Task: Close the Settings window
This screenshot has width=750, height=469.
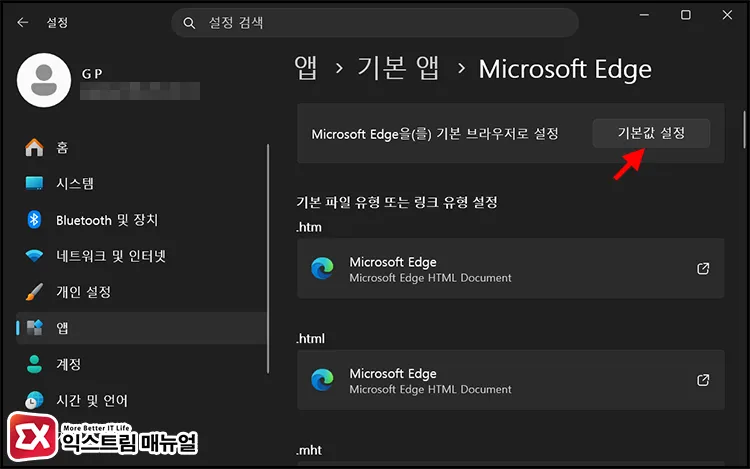Action: (x=727, y=15)
